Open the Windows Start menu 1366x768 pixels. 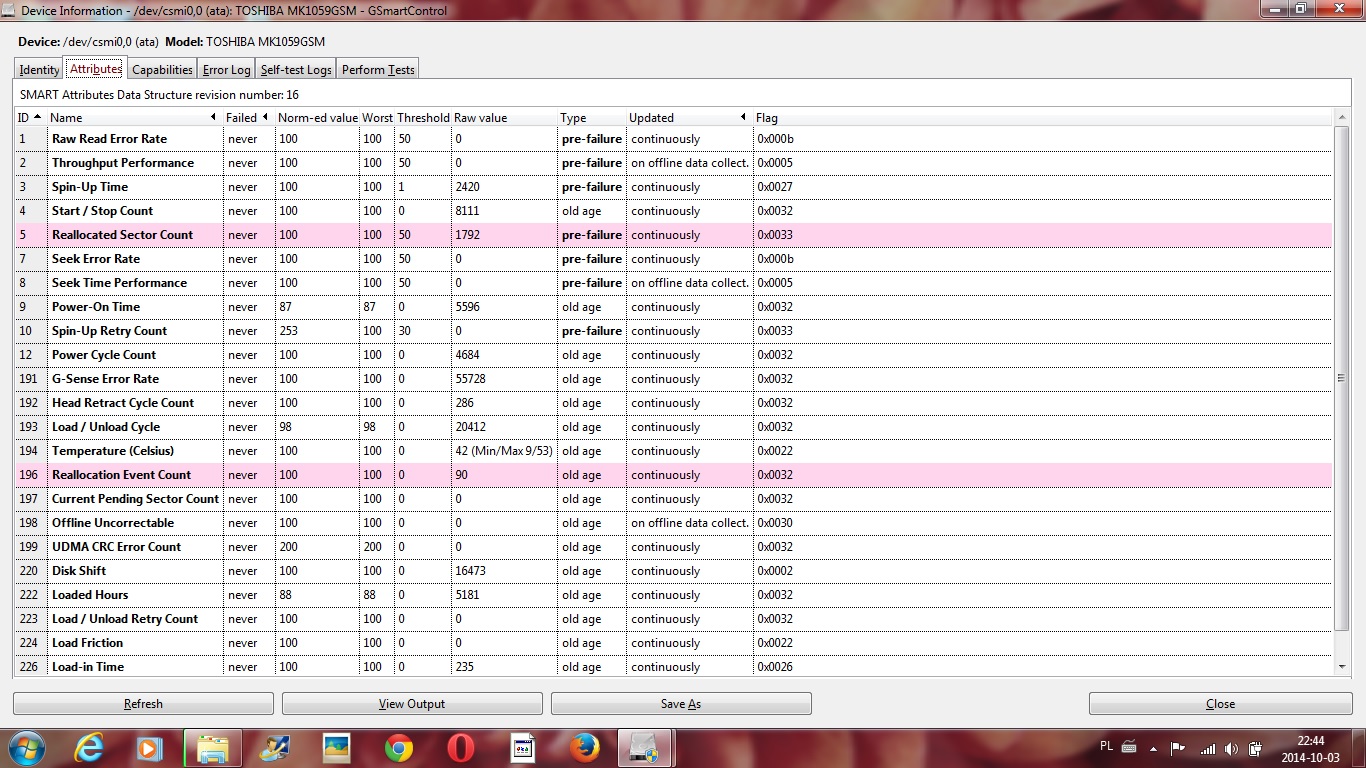[24, 748]
